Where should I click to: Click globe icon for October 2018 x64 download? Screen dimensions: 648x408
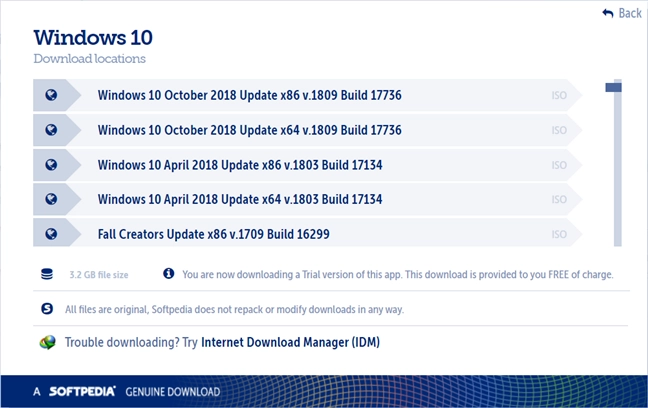[x=51, y=130]
